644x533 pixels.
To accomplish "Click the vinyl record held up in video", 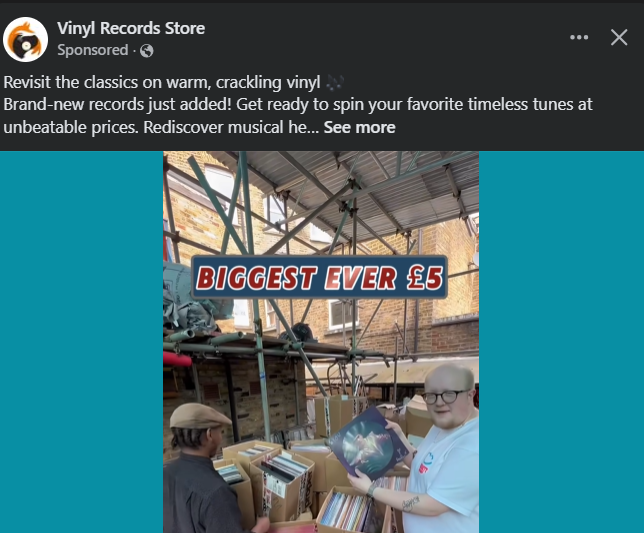I will [368, 443].
